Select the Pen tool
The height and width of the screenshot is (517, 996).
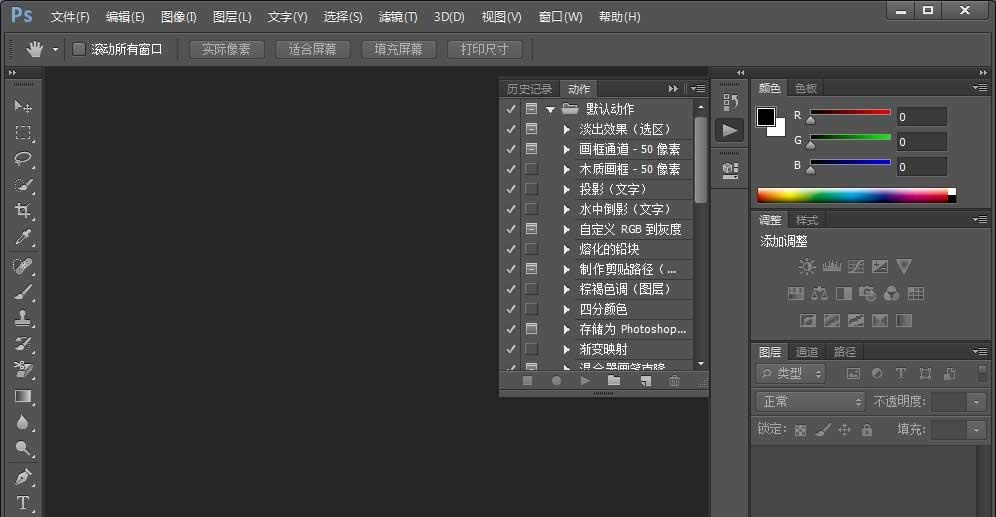click(23, 476)
